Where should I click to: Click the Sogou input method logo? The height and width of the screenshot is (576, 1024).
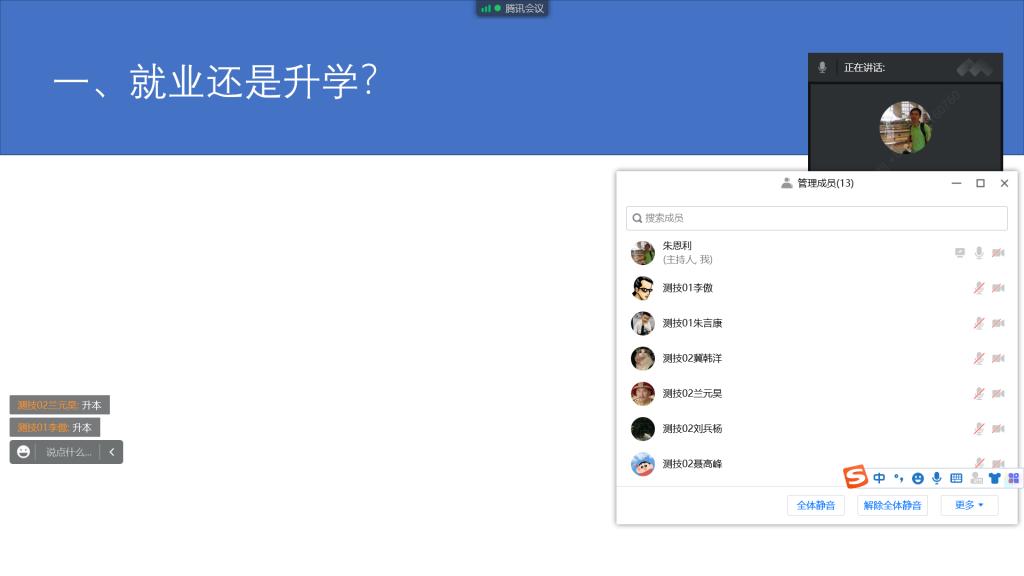[x=854, y=477]
